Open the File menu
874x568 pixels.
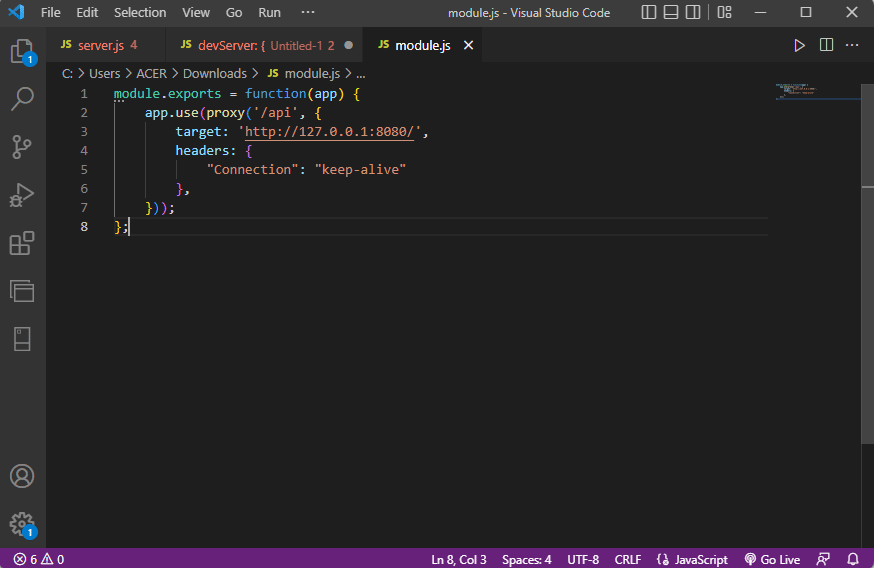pyautogui.click(x=51, y=12)
